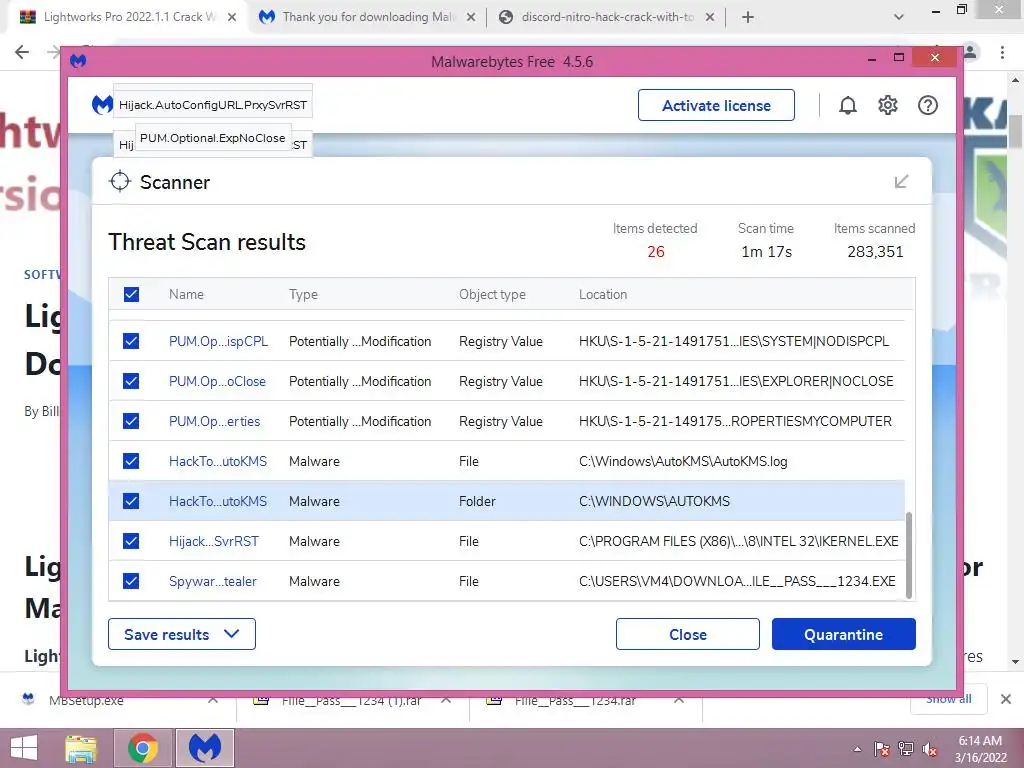Image resolution: width=1024 pixels, height=768 pixels.
Task: Click the Close button in scan results
Action: 688,634
